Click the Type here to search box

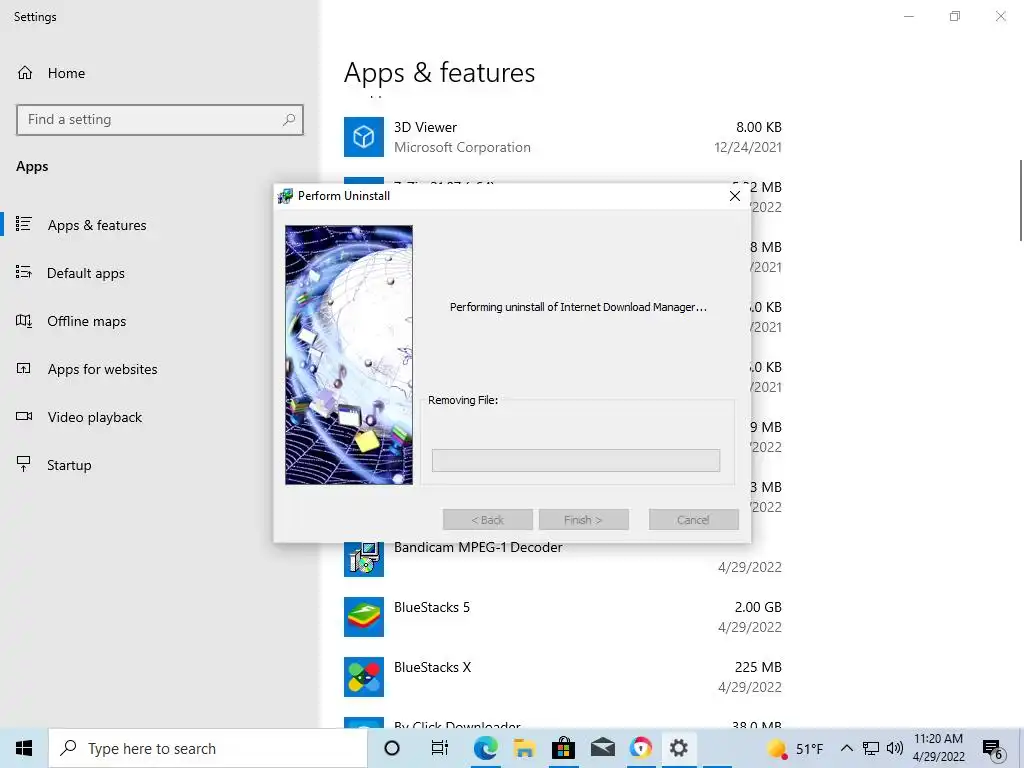(x=208, y=748)
